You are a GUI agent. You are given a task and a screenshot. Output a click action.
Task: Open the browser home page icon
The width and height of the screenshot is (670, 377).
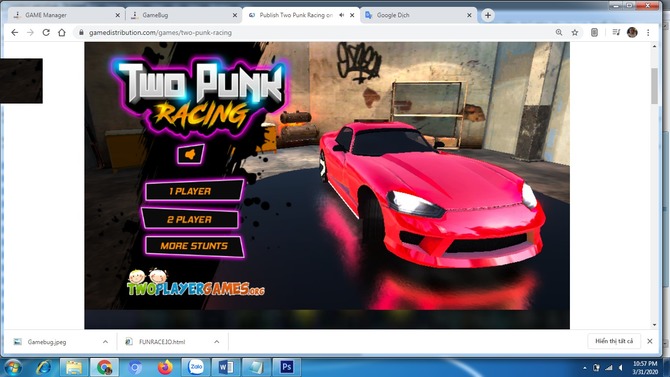(x=62, y=32)
